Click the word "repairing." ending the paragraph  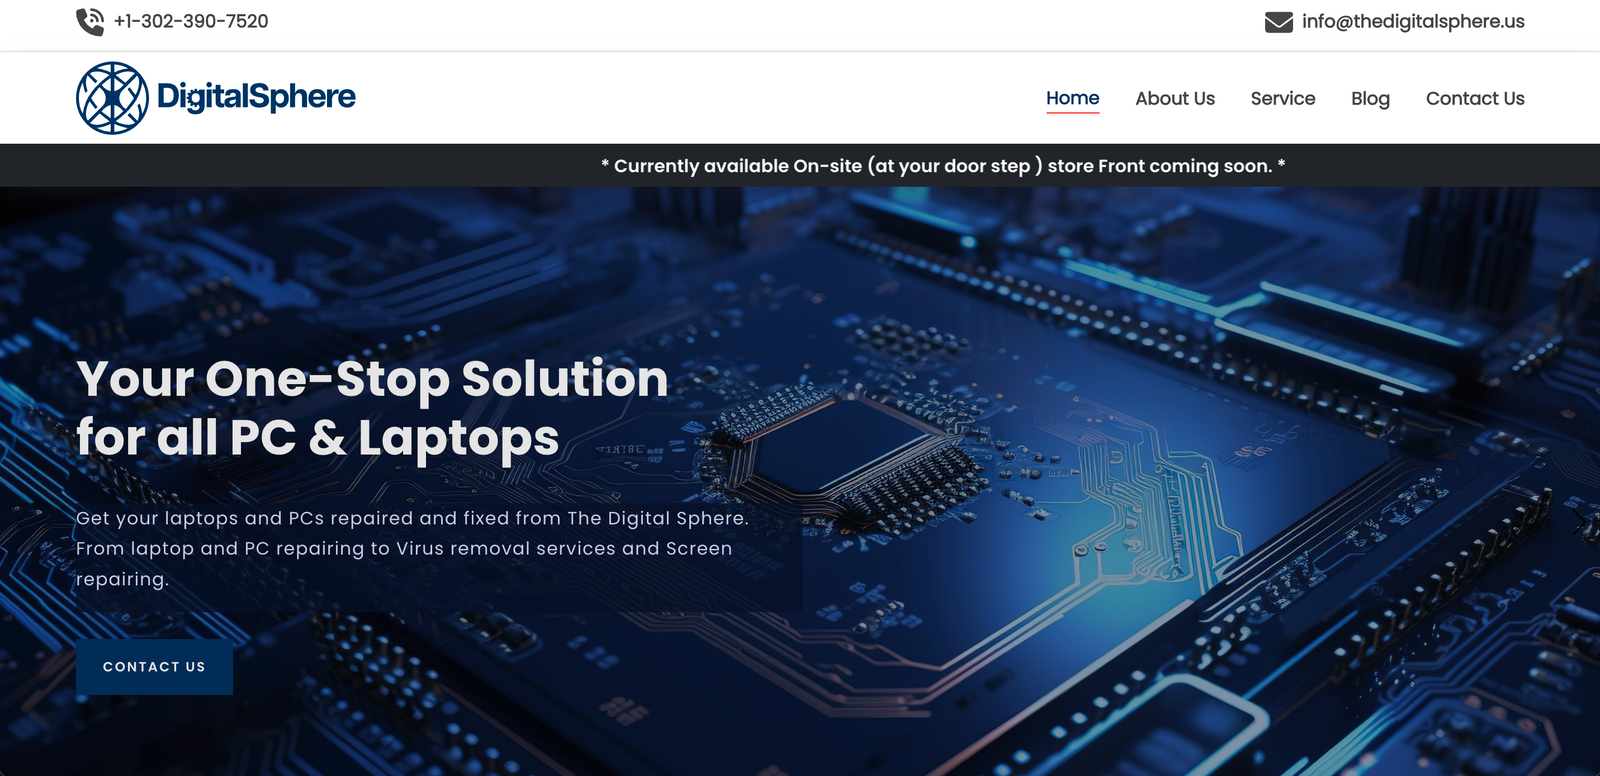tap(122, 579)
